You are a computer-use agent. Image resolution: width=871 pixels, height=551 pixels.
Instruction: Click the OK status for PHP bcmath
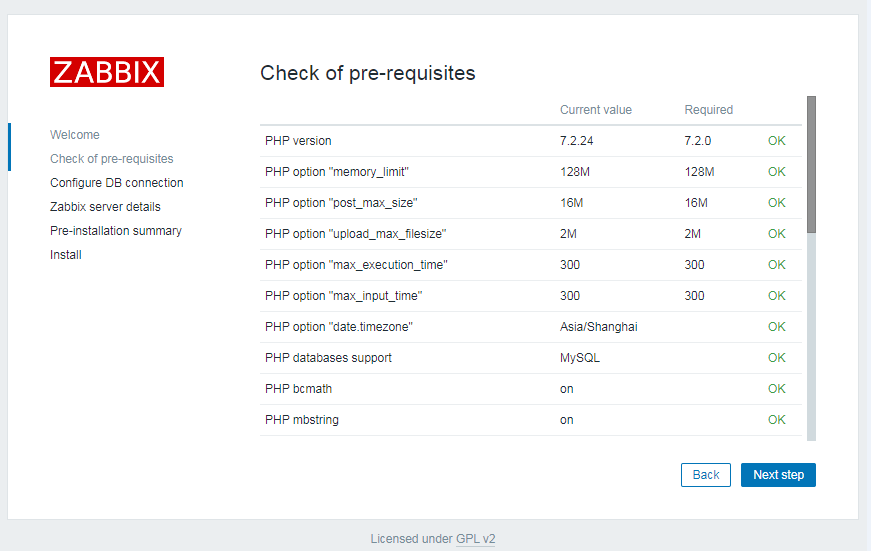(x=776, y=389)
